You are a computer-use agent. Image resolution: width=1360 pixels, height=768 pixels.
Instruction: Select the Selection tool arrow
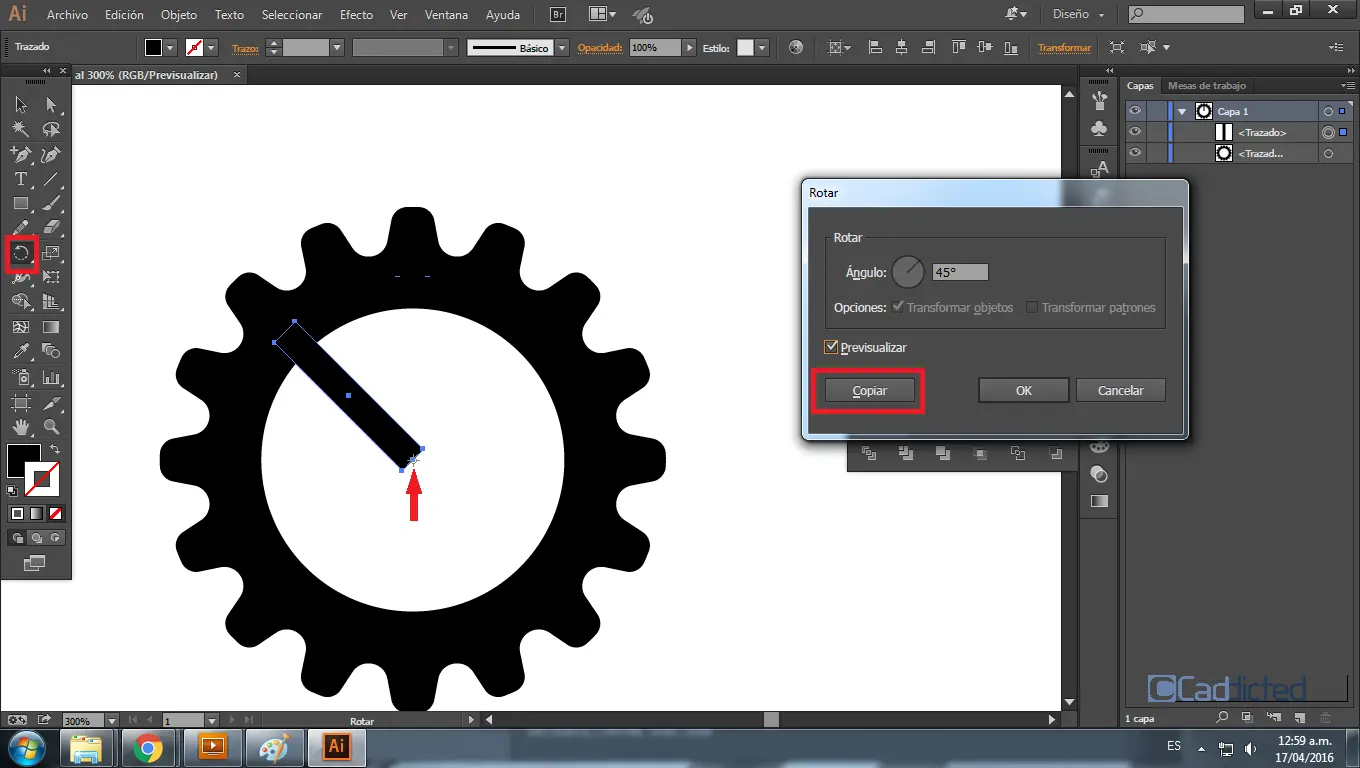pos(21,104)
